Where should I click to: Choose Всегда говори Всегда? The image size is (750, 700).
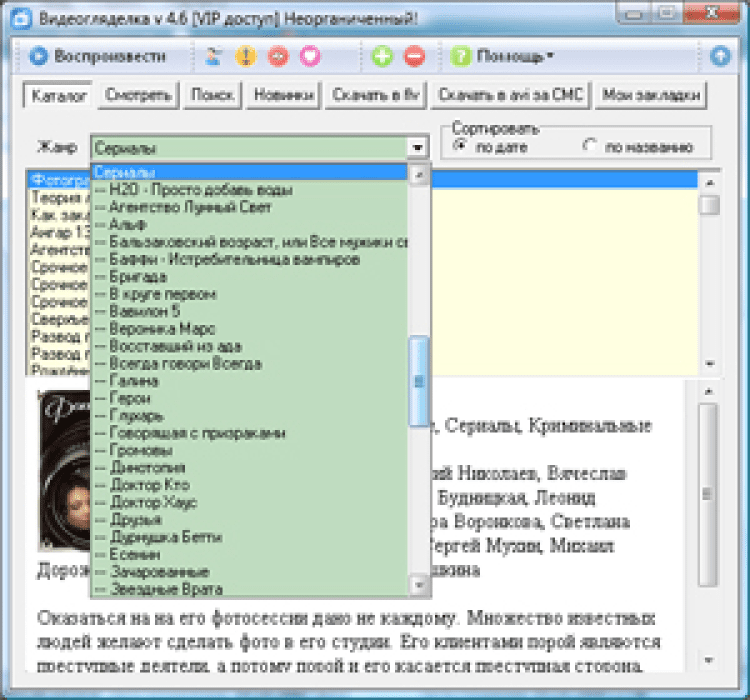(249, 363)
